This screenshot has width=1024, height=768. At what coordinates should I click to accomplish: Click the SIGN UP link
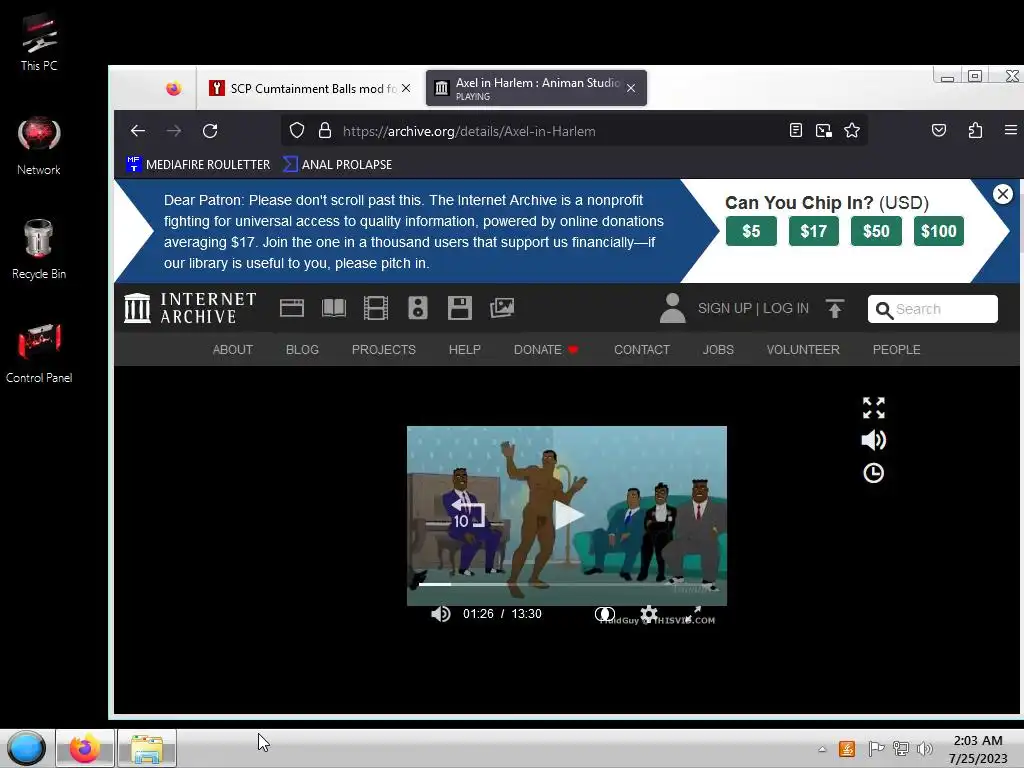(x=724, y=308)
